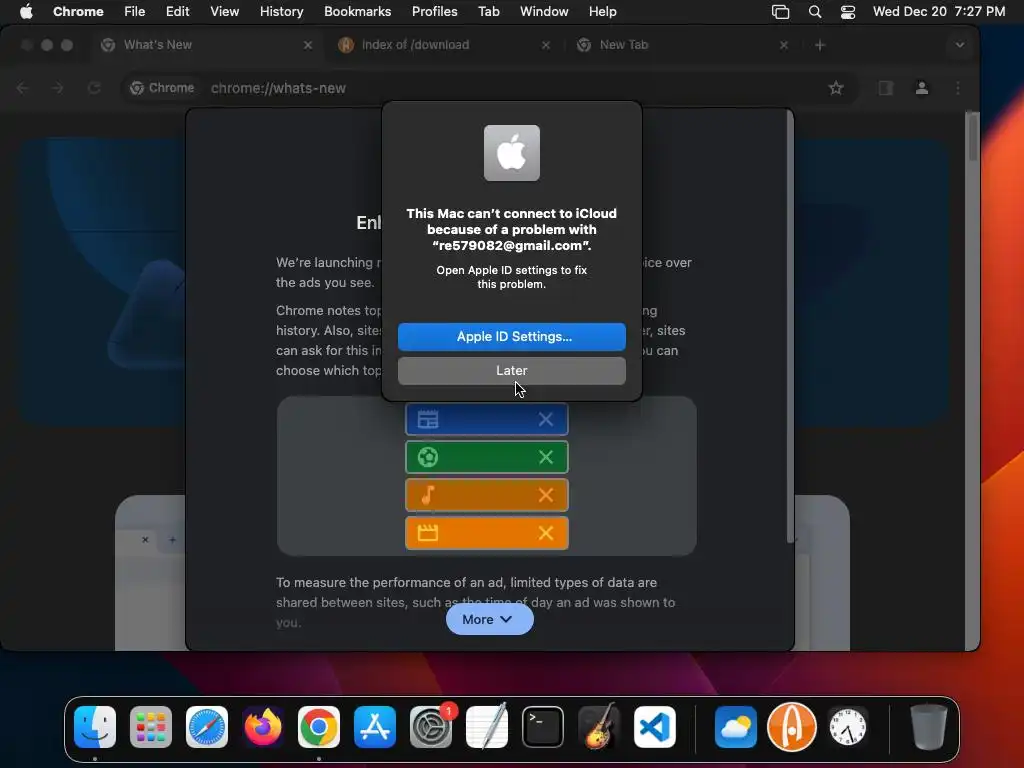
Task: Open the Chrome three-dot menu
Action: click(957, 88)
